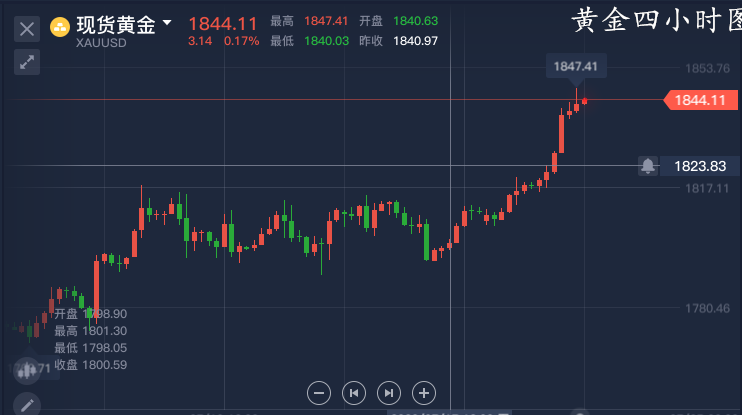
Task: Click the 1853.76 axis price label
Action: click(707, 69)
